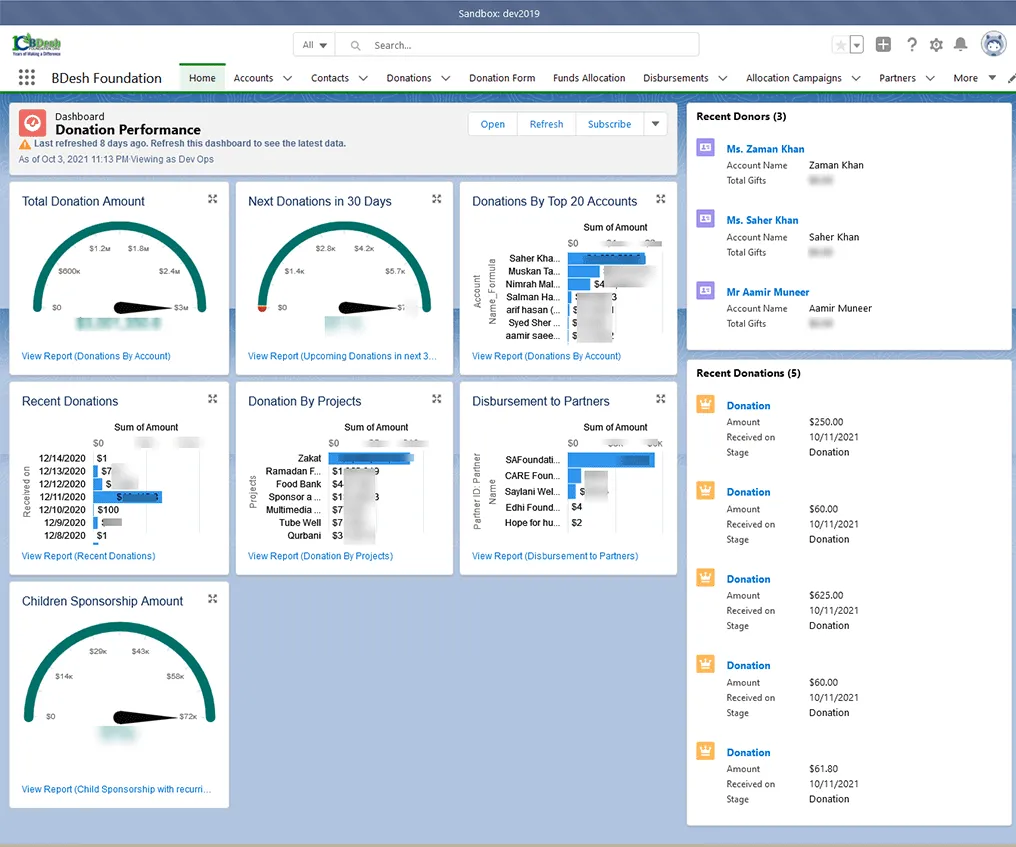
Task: Click the Zakat bar in Donation By Projects
Action: click(x=371, y=458)
